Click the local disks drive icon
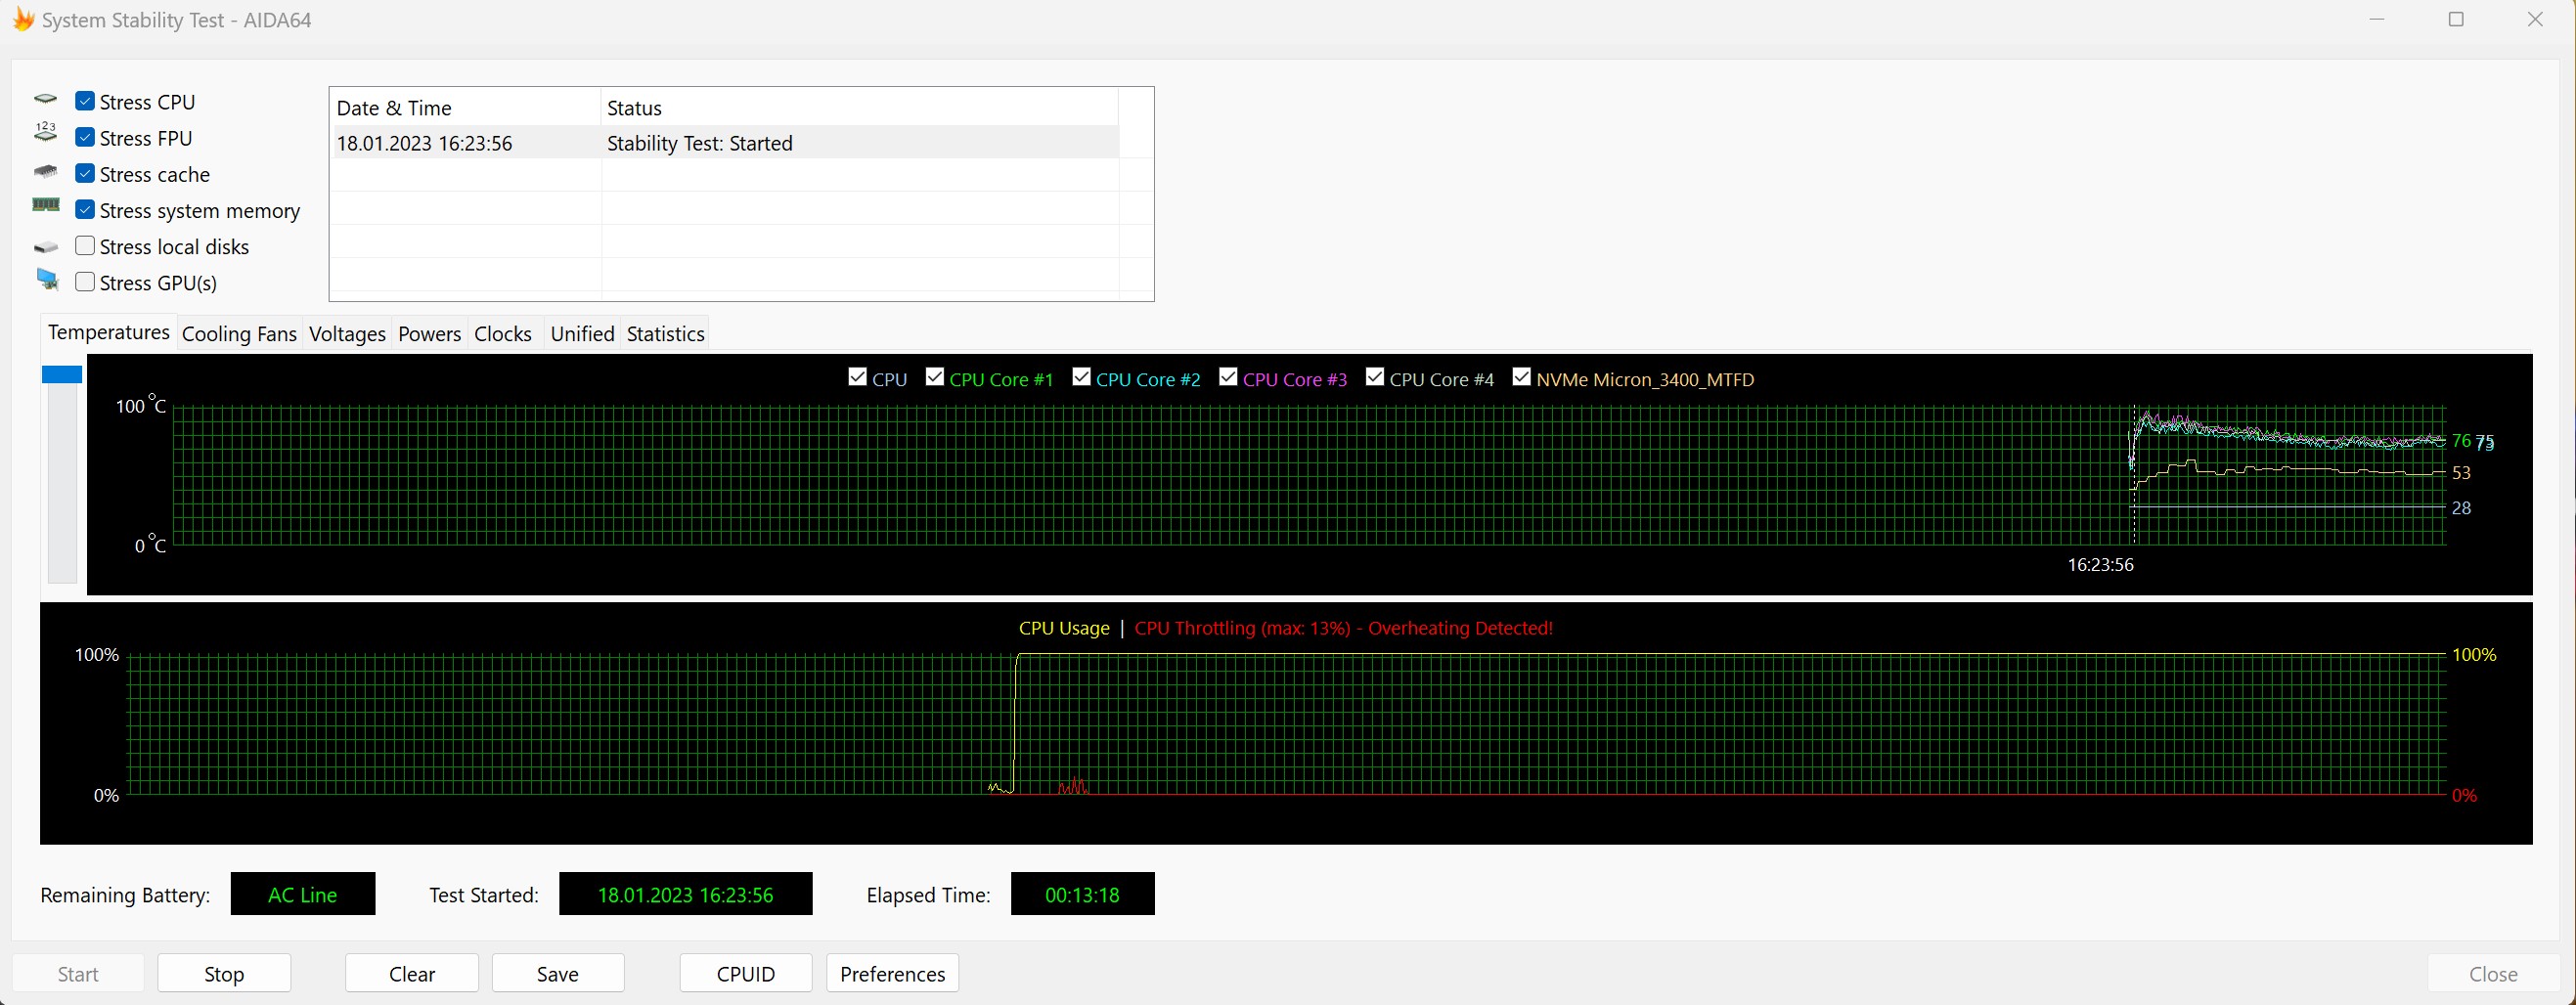2576x1005 pixels. coord(46,247)
